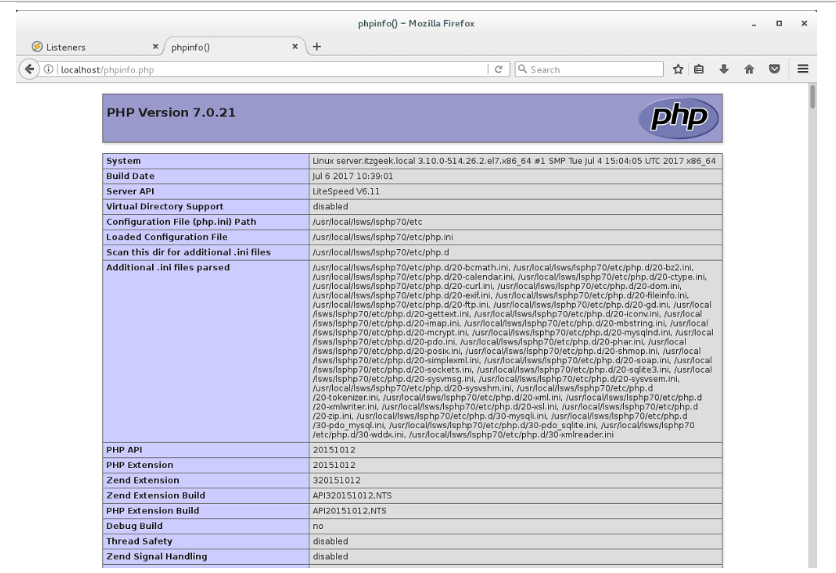Click the 'Virtual Directory Support' label

click(x=165, y=206)
